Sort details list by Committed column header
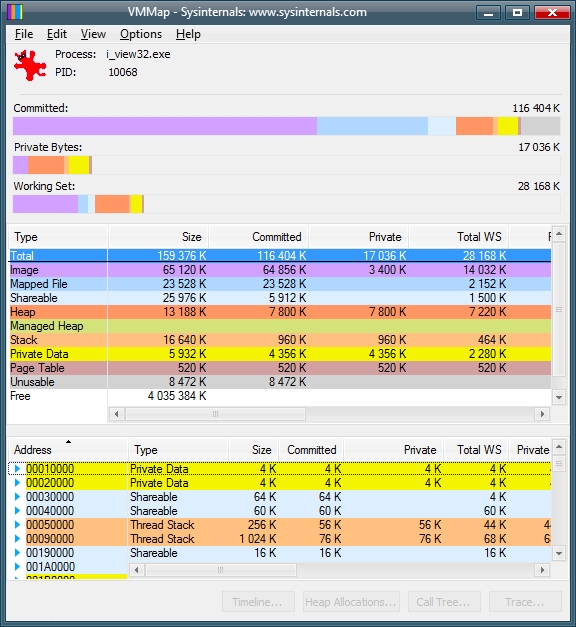The image size is (576, 627). pos(312,450)
